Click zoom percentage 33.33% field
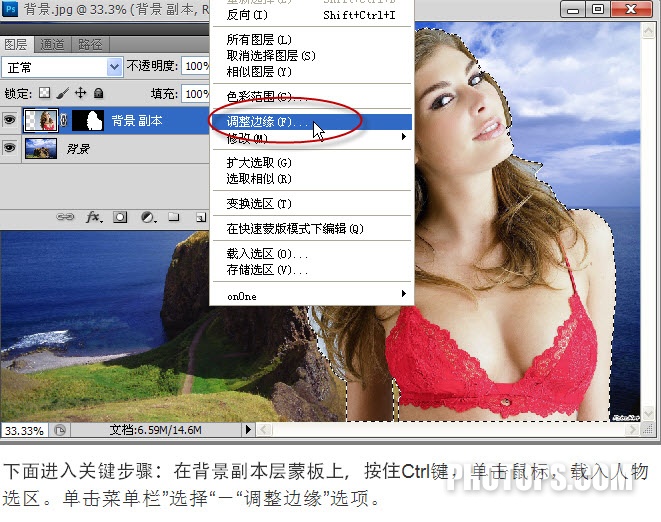Screen dimensions: 661x522 [x=24, y=431]
